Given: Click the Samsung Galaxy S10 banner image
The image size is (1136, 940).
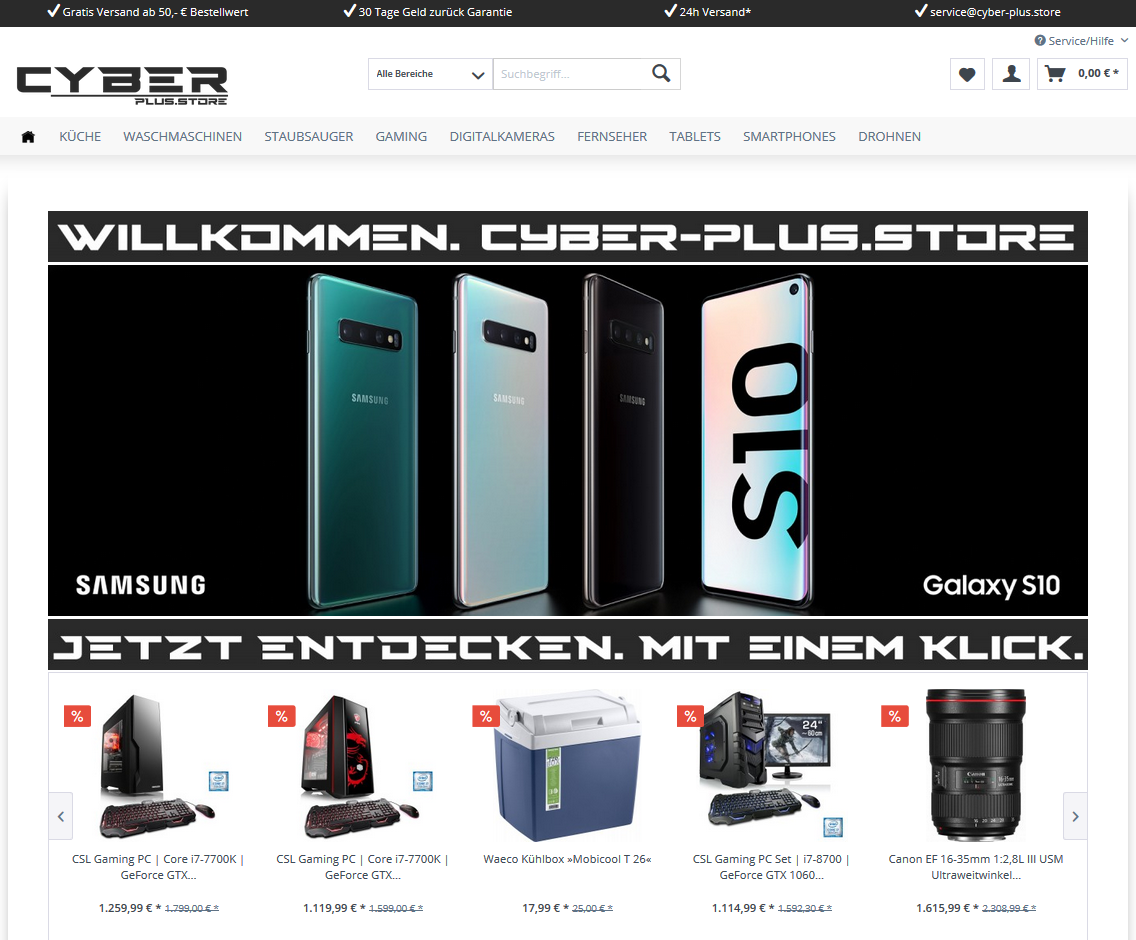Looking at the screenshot, I should 568,441.
